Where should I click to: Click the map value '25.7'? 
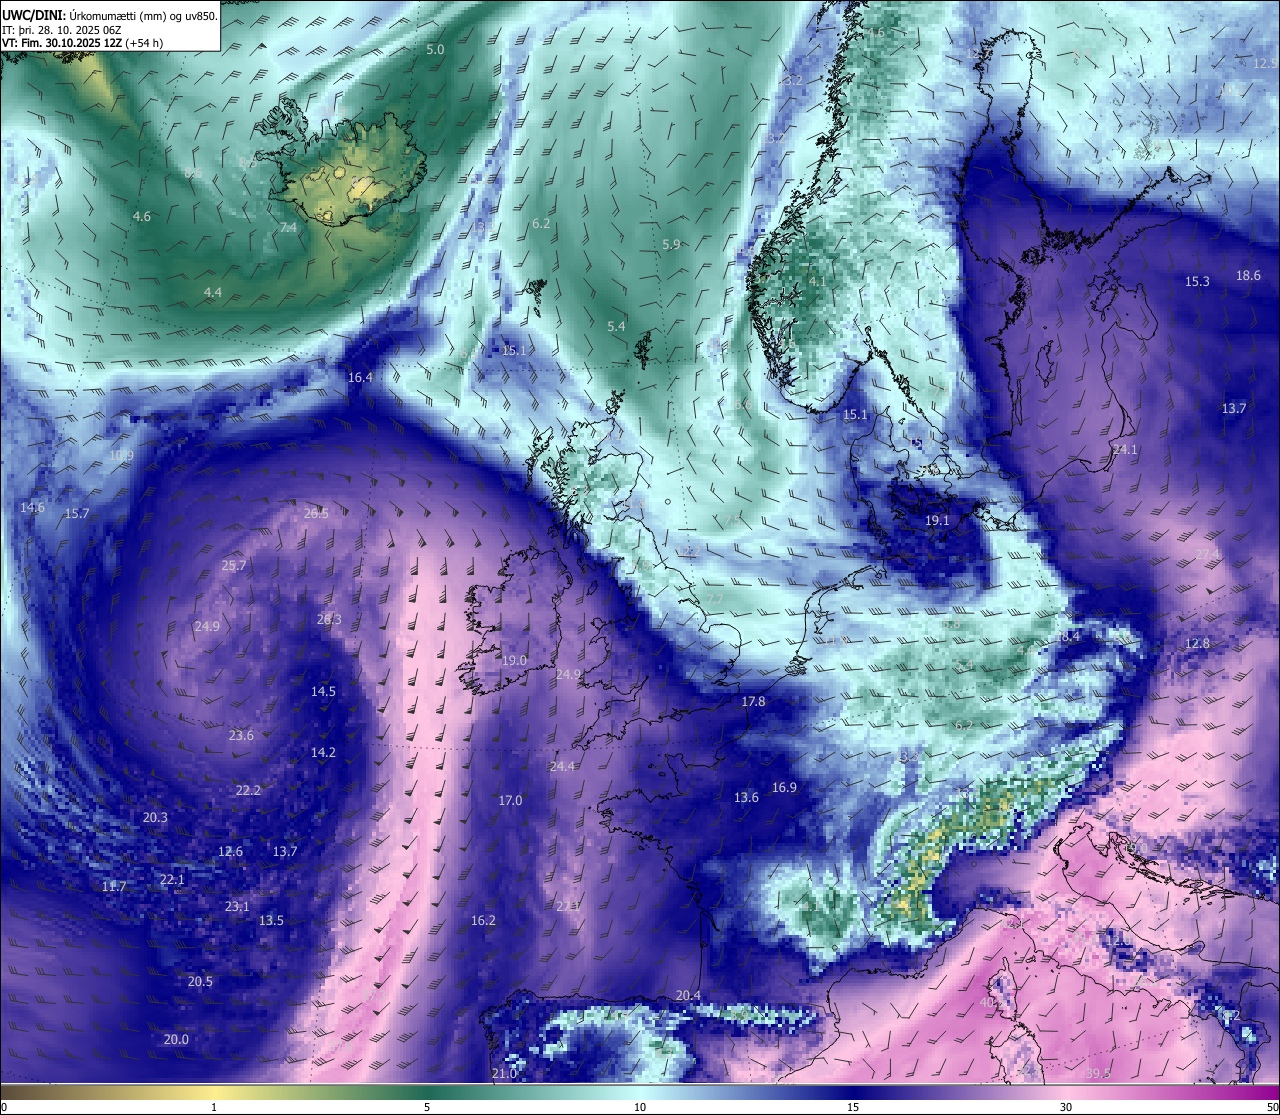coord(233,565)
